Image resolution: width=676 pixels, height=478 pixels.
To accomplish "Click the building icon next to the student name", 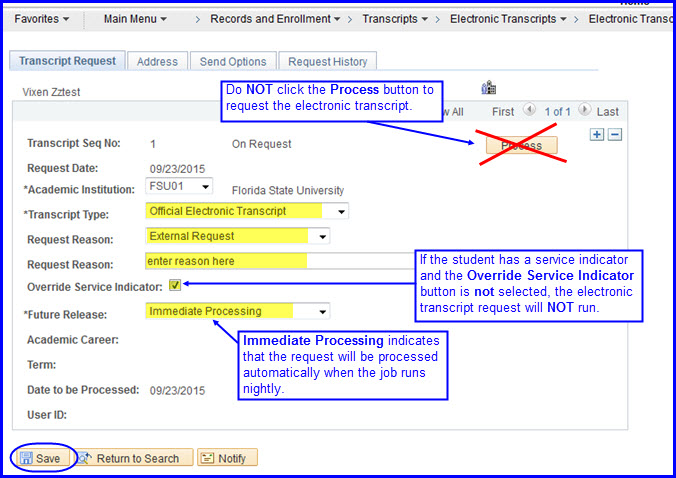I will click(488, 87).
